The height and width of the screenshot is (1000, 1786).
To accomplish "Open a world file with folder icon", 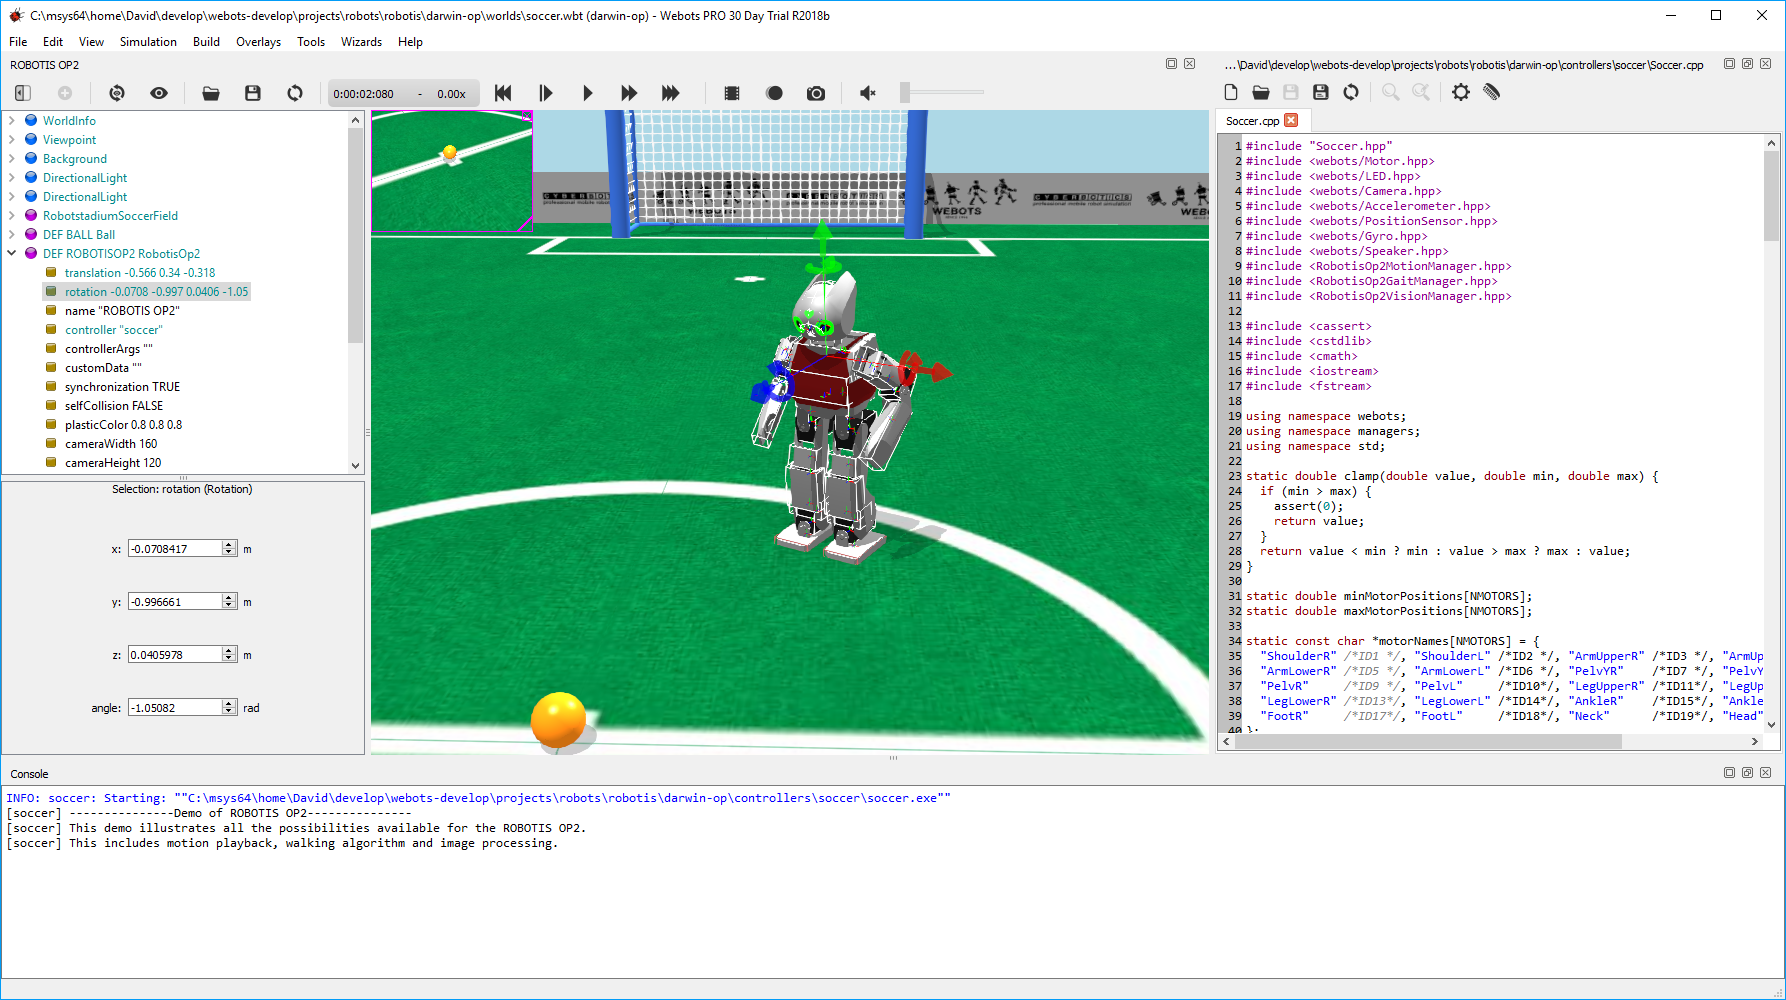I will pos(211,93).
